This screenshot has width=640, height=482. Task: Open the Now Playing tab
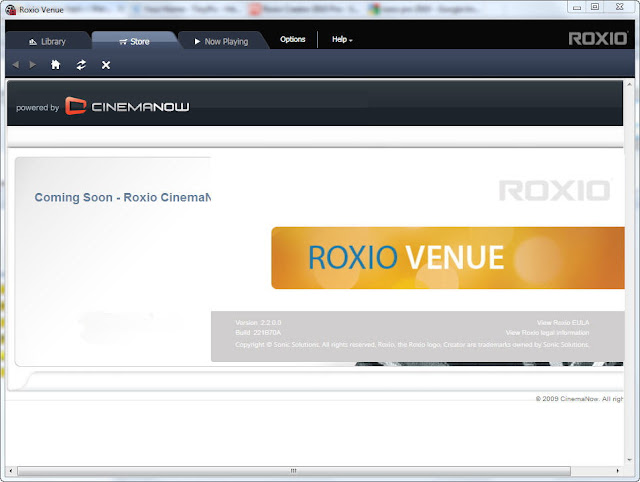[x=222, y=41]
